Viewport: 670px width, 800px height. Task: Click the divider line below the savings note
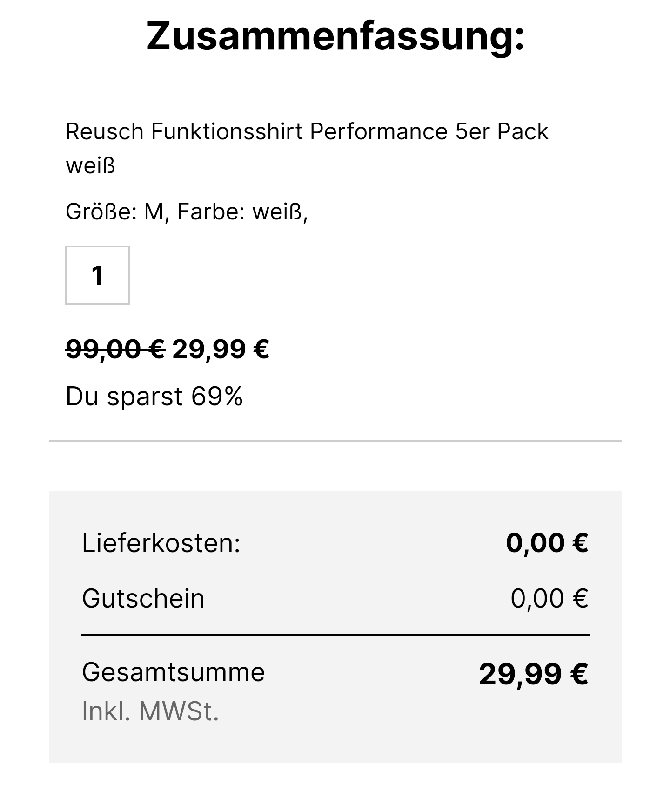pyautogui.click(x=335, y=440)
